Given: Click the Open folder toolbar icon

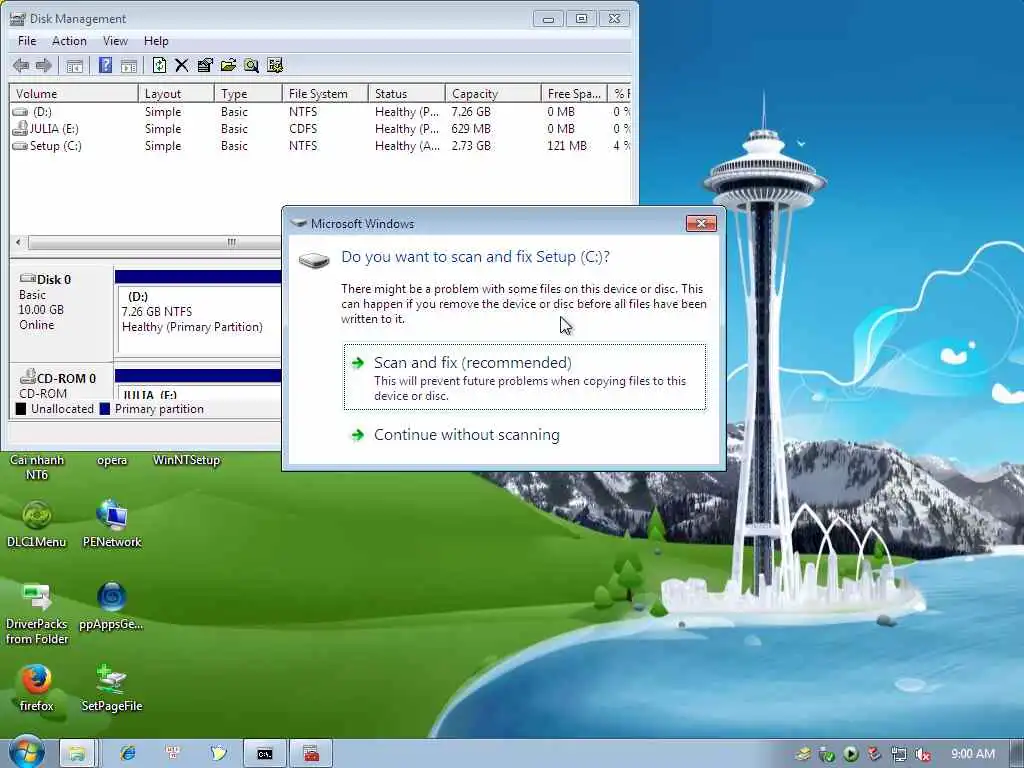Looking at the screenshot, I should (x=228, y=65).
